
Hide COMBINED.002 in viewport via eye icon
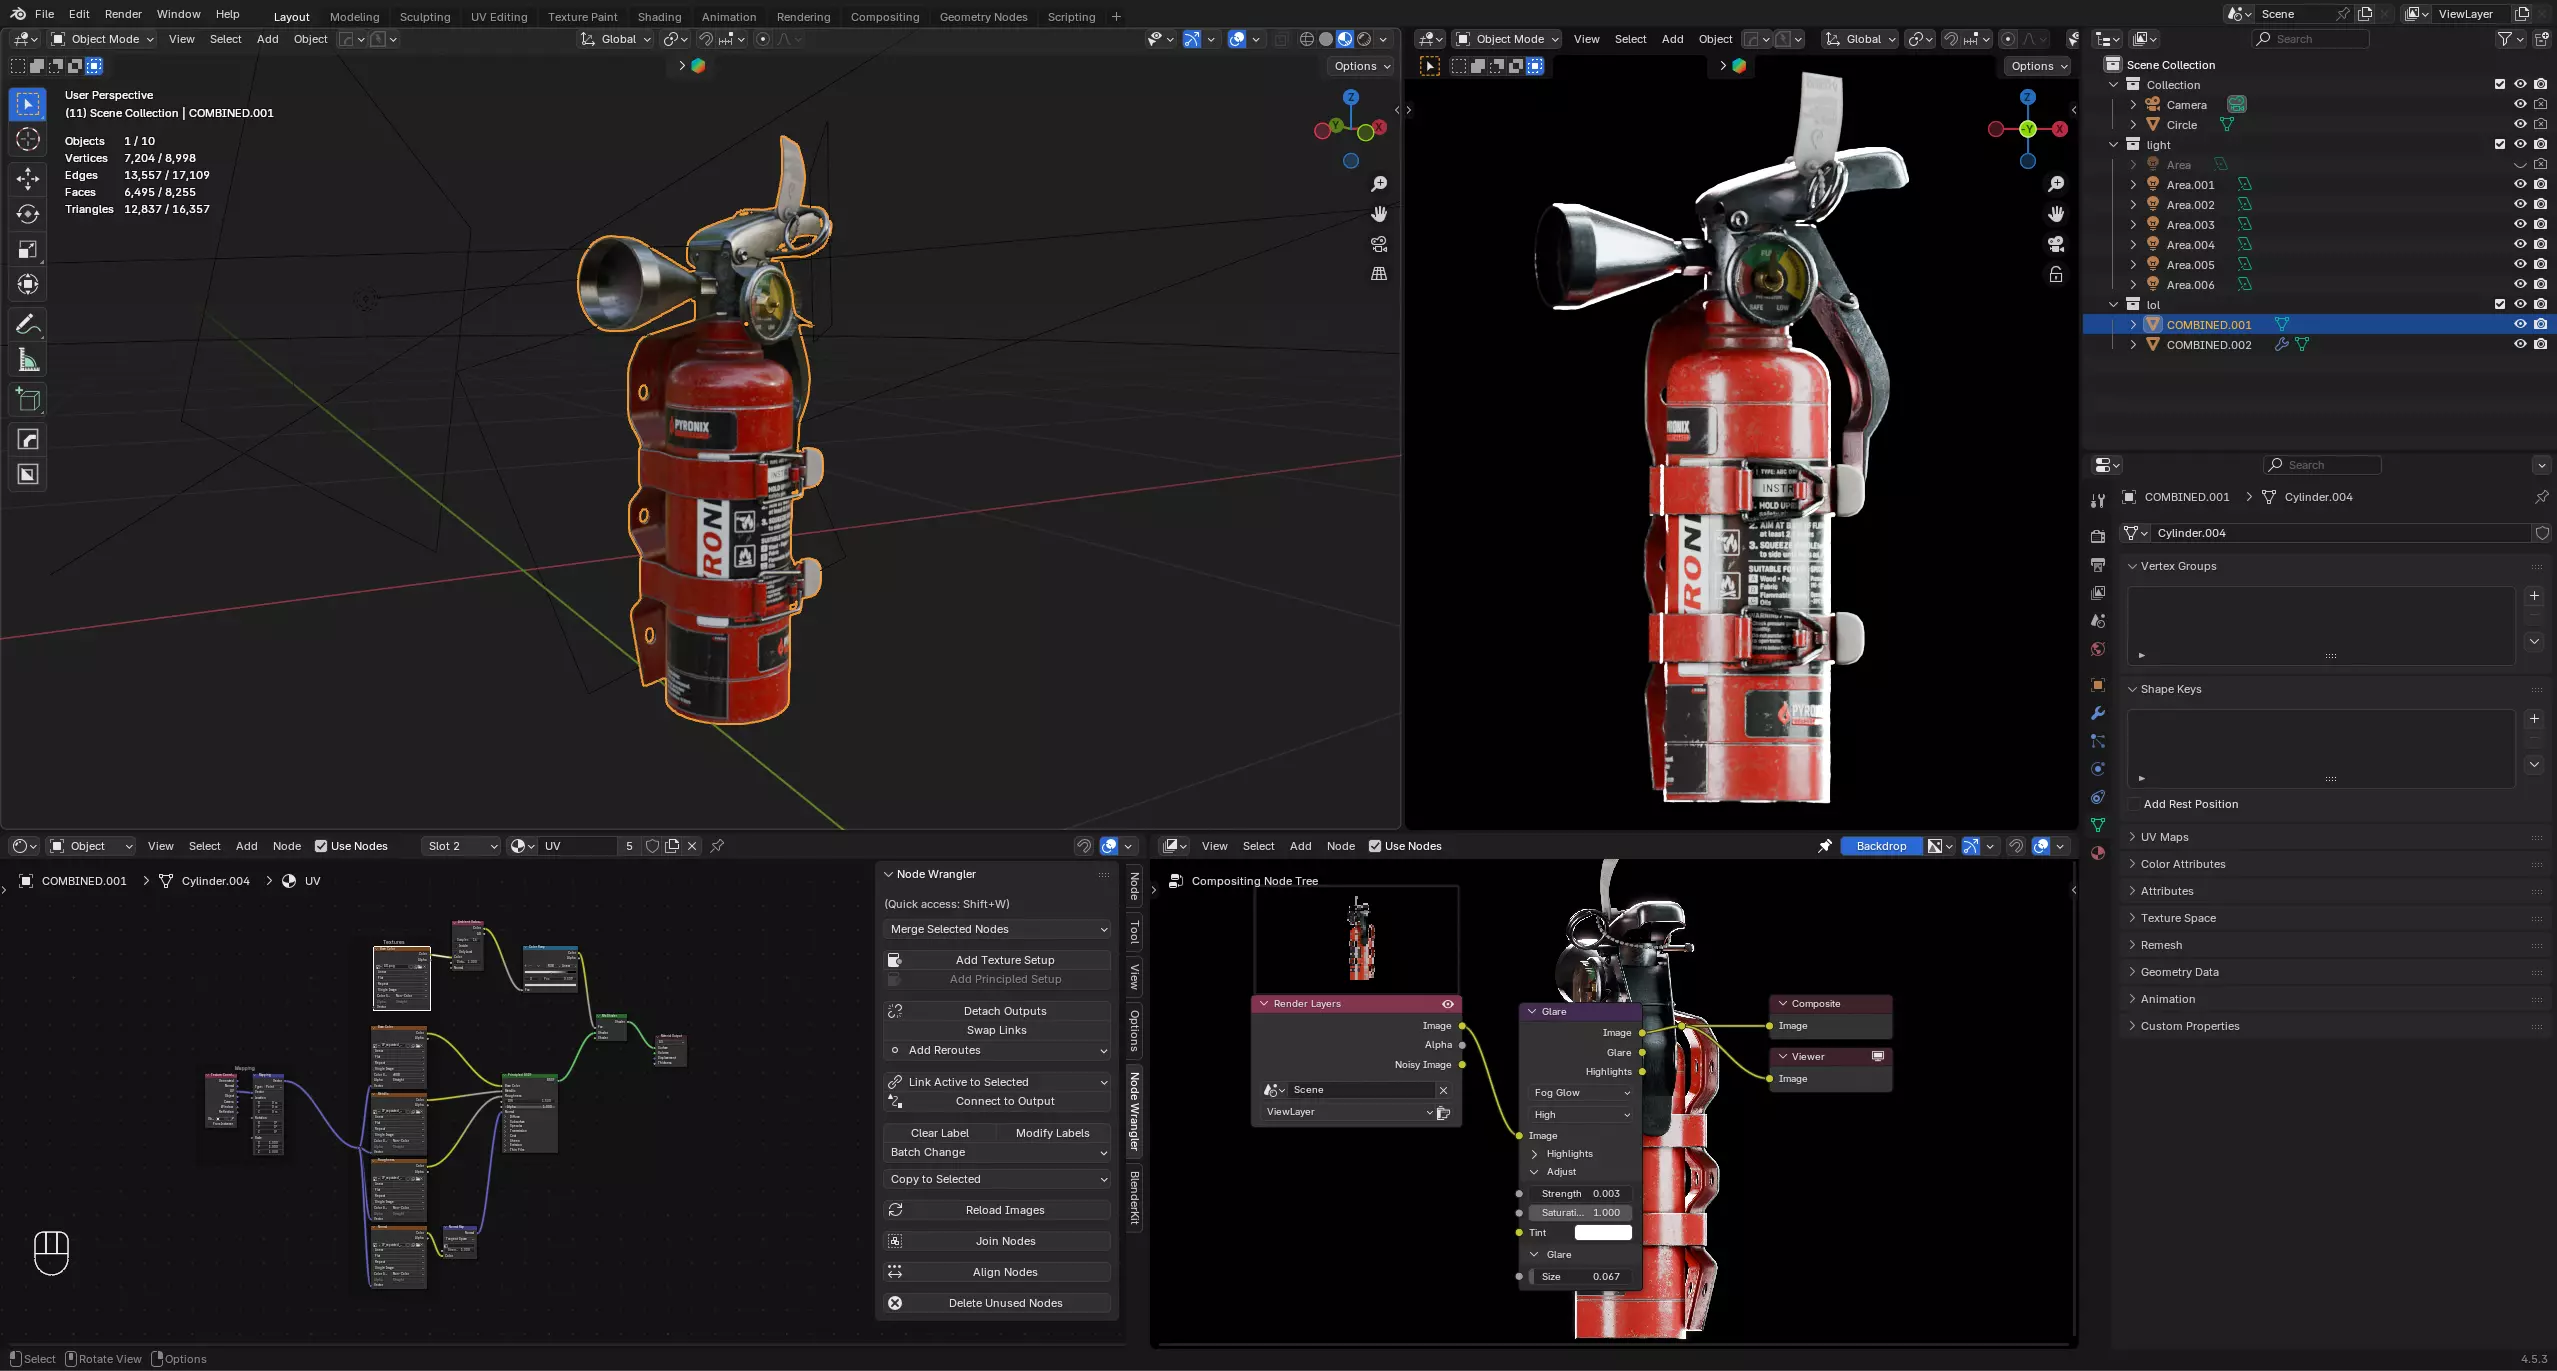point(2520,344)
